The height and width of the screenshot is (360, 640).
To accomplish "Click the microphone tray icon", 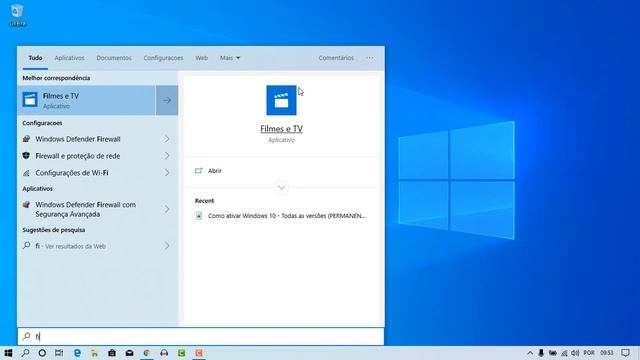I will 541,353.
